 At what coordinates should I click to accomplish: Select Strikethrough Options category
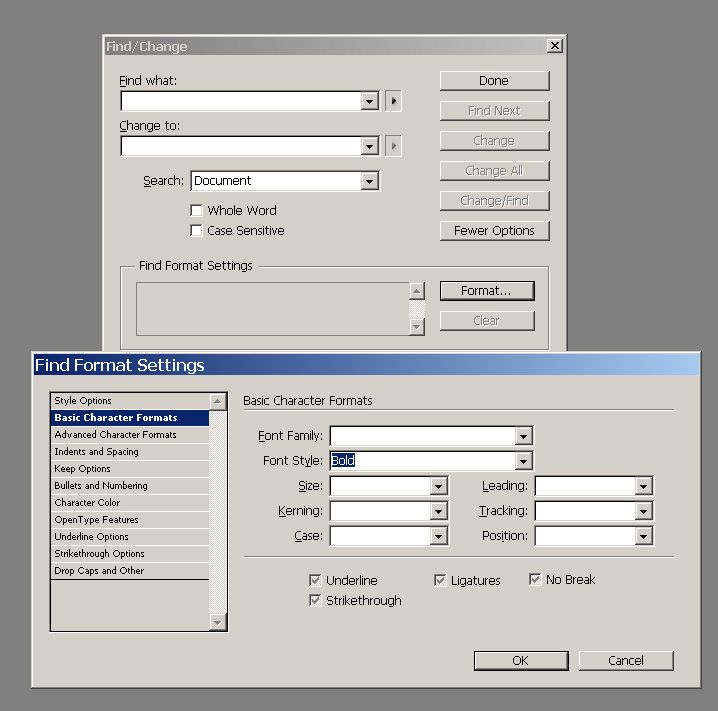click(x=130, y=553)
